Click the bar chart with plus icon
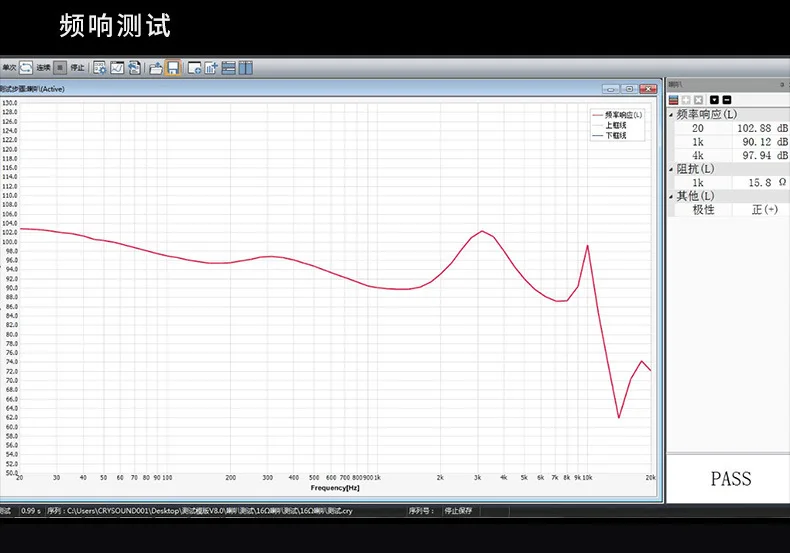This screenshot has height=553, width=790. point(211,67)
